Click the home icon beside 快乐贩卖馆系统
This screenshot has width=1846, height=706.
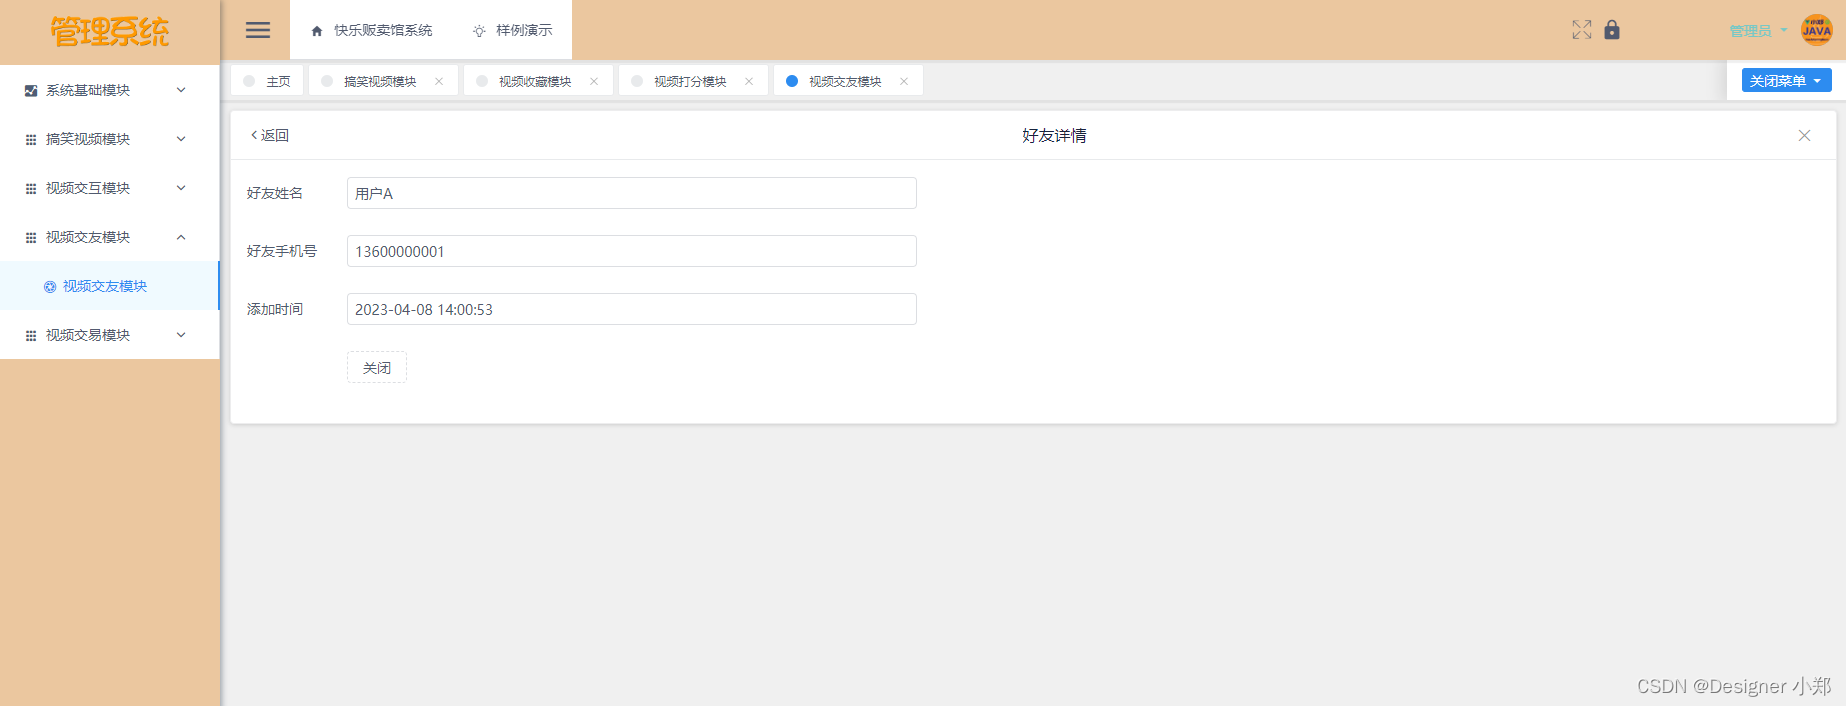317,31
